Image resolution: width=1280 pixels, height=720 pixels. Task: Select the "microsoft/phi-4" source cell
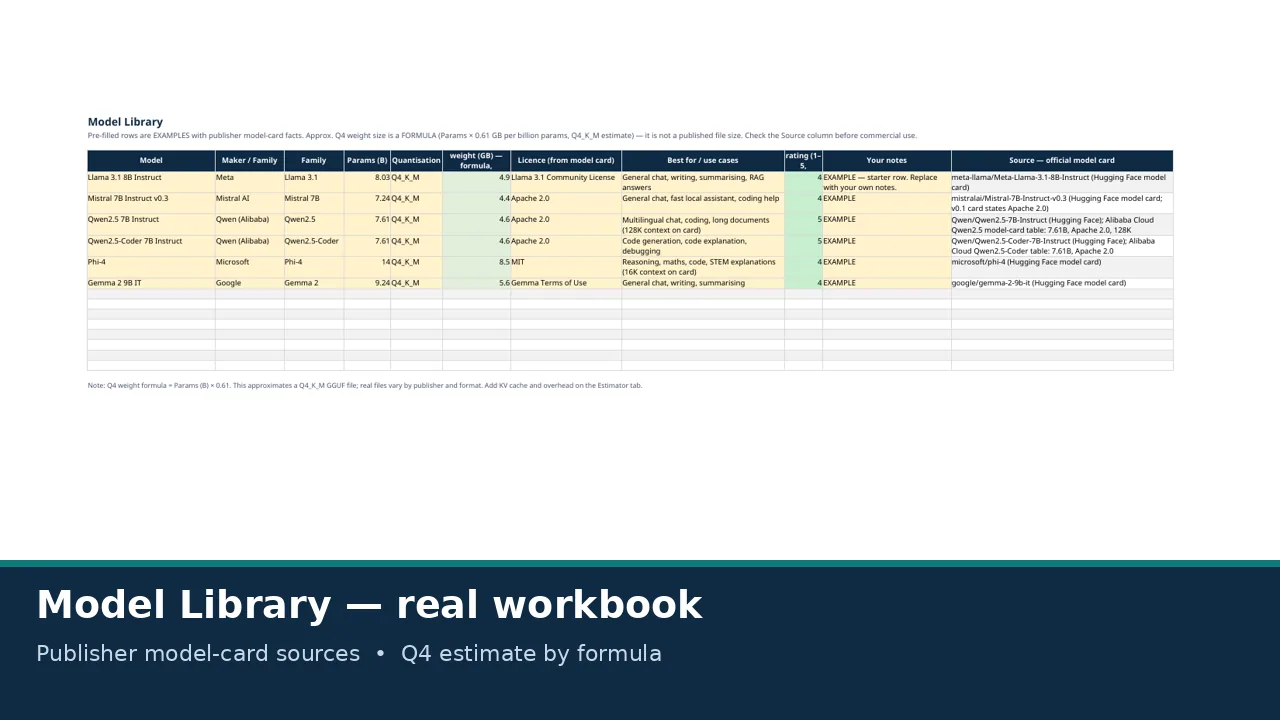1062,266
